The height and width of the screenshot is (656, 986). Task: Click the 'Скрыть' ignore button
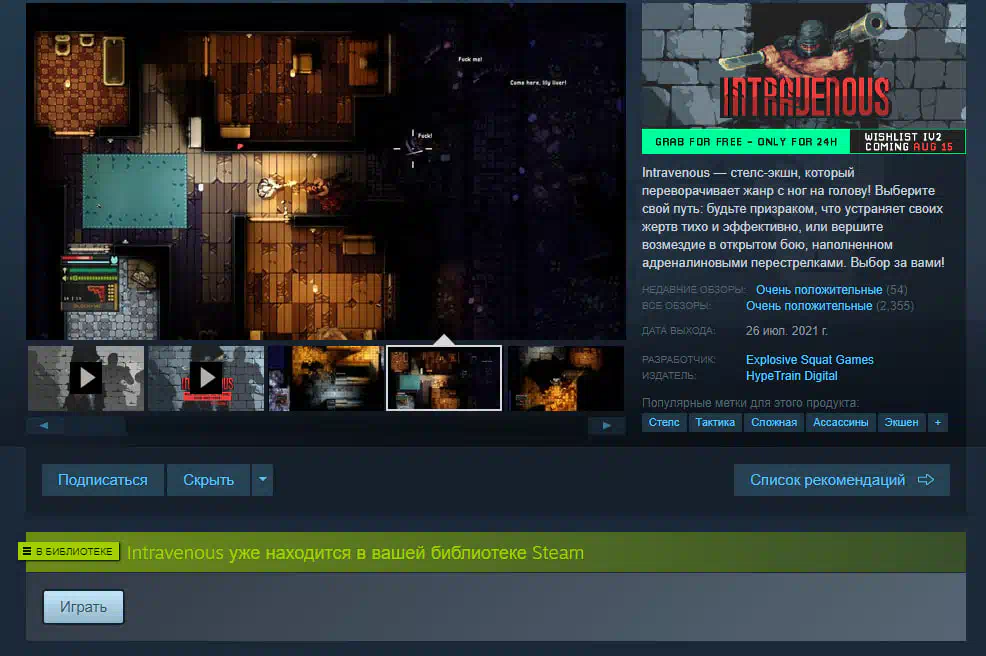coord(208,480)
